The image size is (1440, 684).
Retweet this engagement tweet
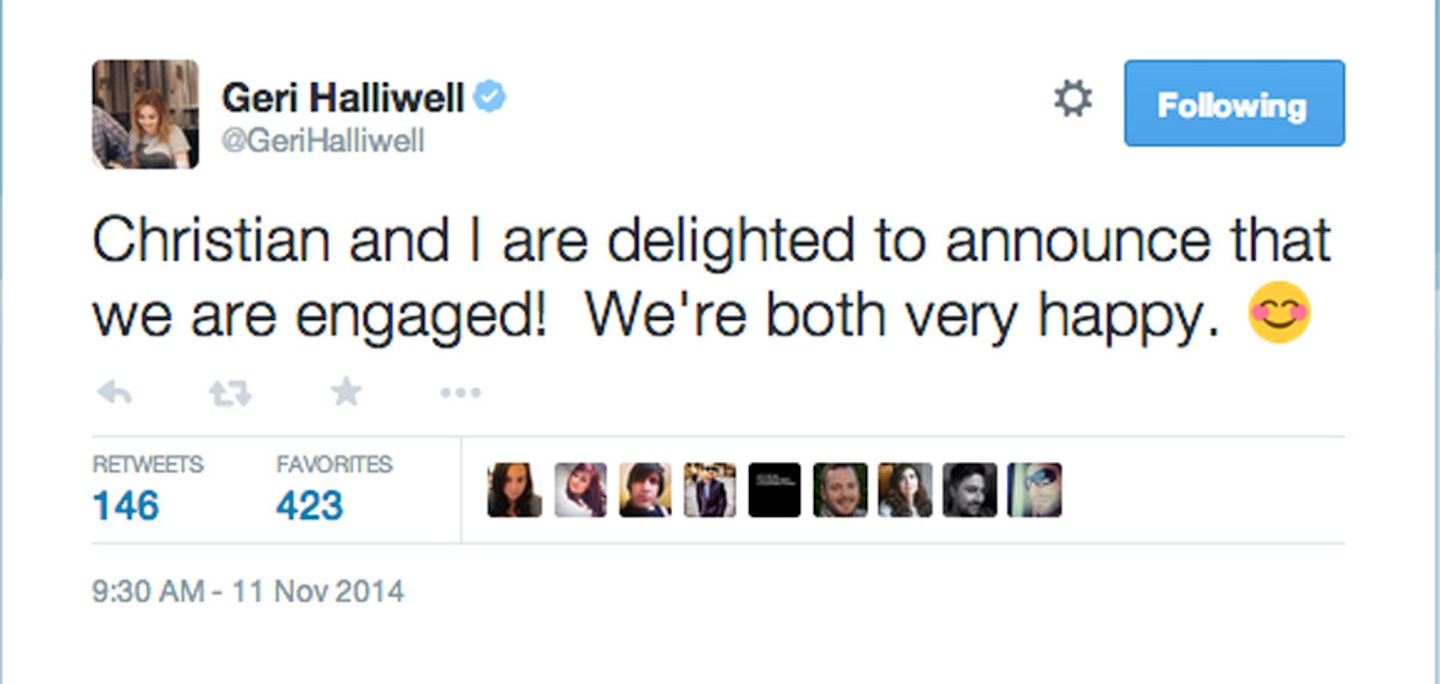(x=230, y=394)
